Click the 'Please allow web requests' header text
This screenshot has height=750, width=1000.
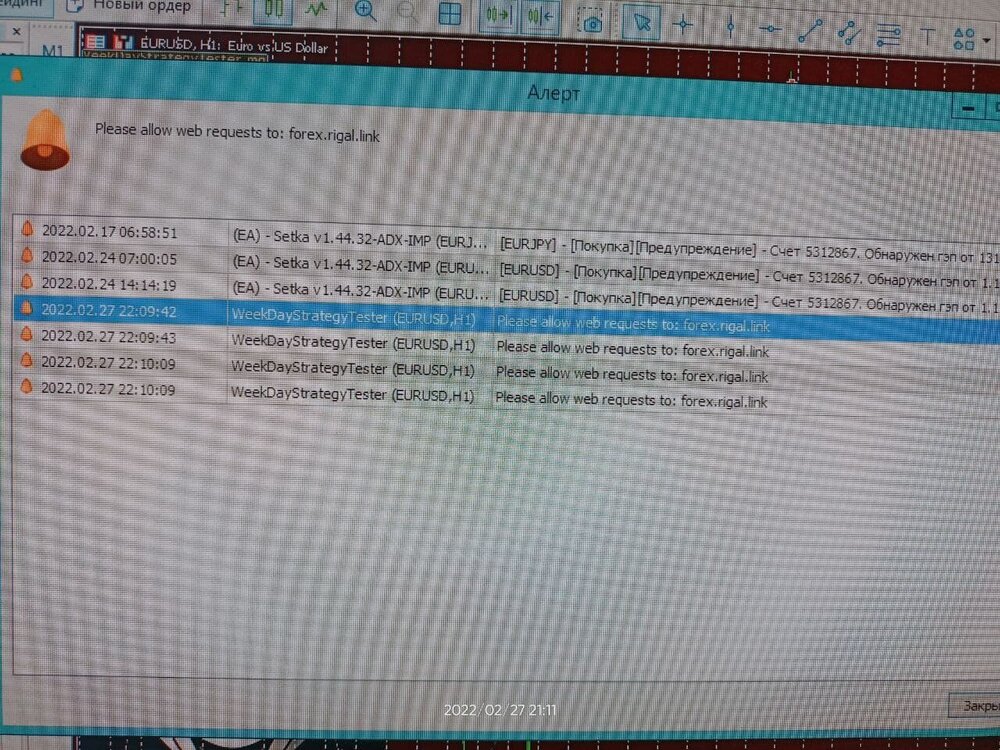tap(237, 132)
